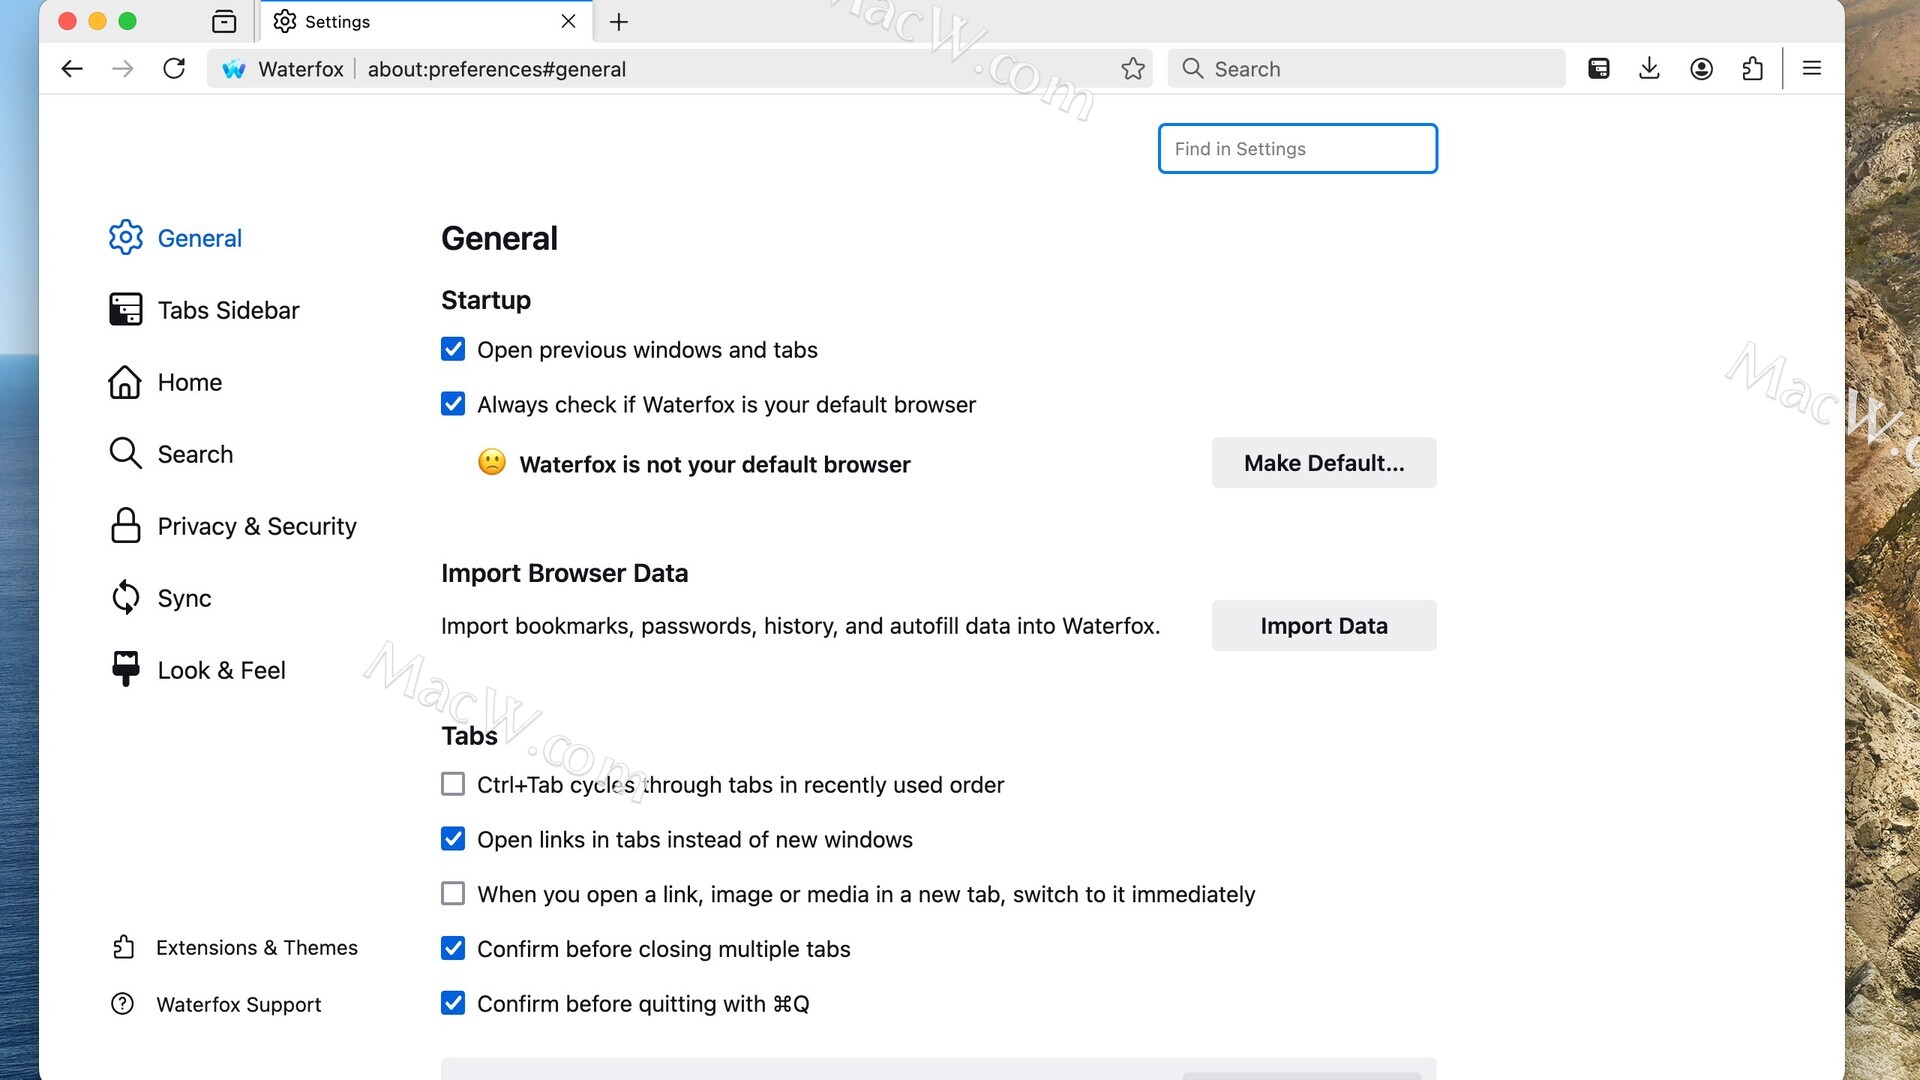The image size is (1920, 1080).
Task: Click the Find in Settings field
Action: (x=1298, y=149)
